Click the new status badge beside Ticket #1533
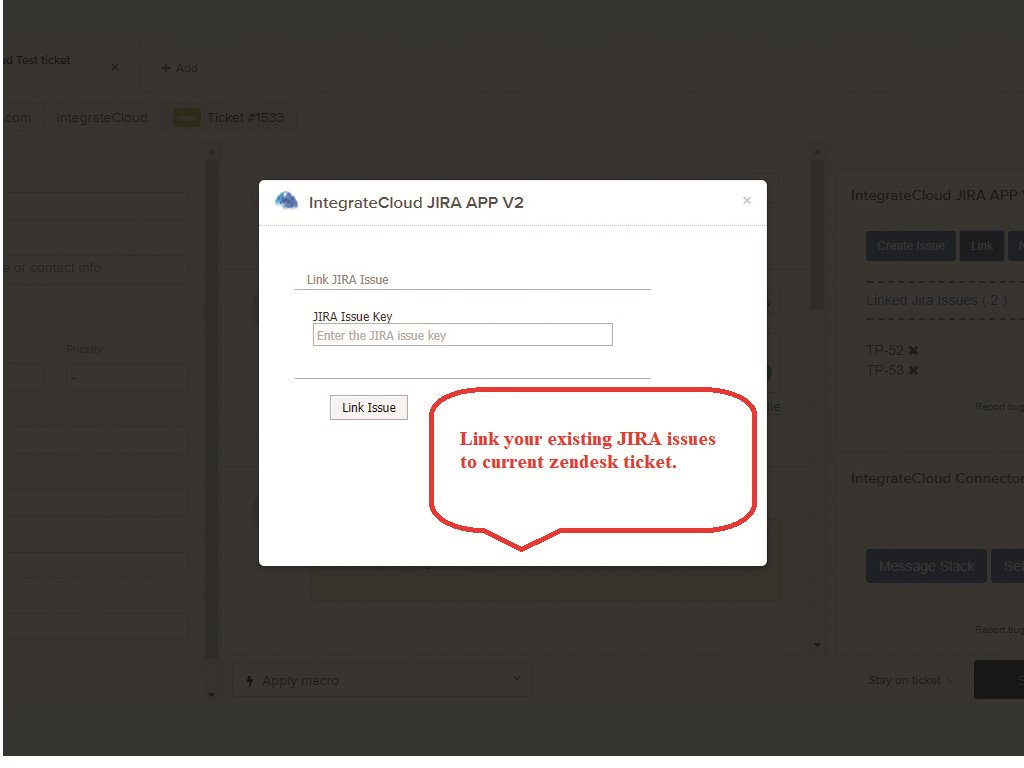 [x=187, y=118]
